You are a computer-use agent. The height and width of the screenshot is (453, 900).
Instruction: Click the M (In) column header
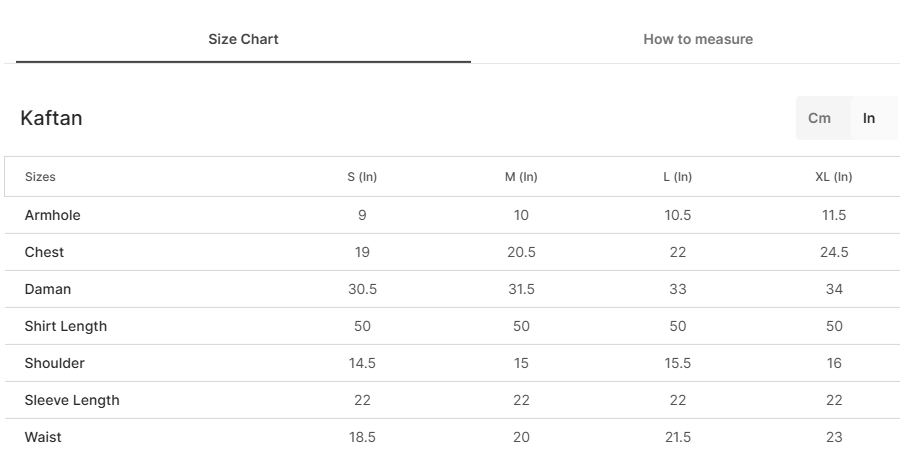pos(521,177)
